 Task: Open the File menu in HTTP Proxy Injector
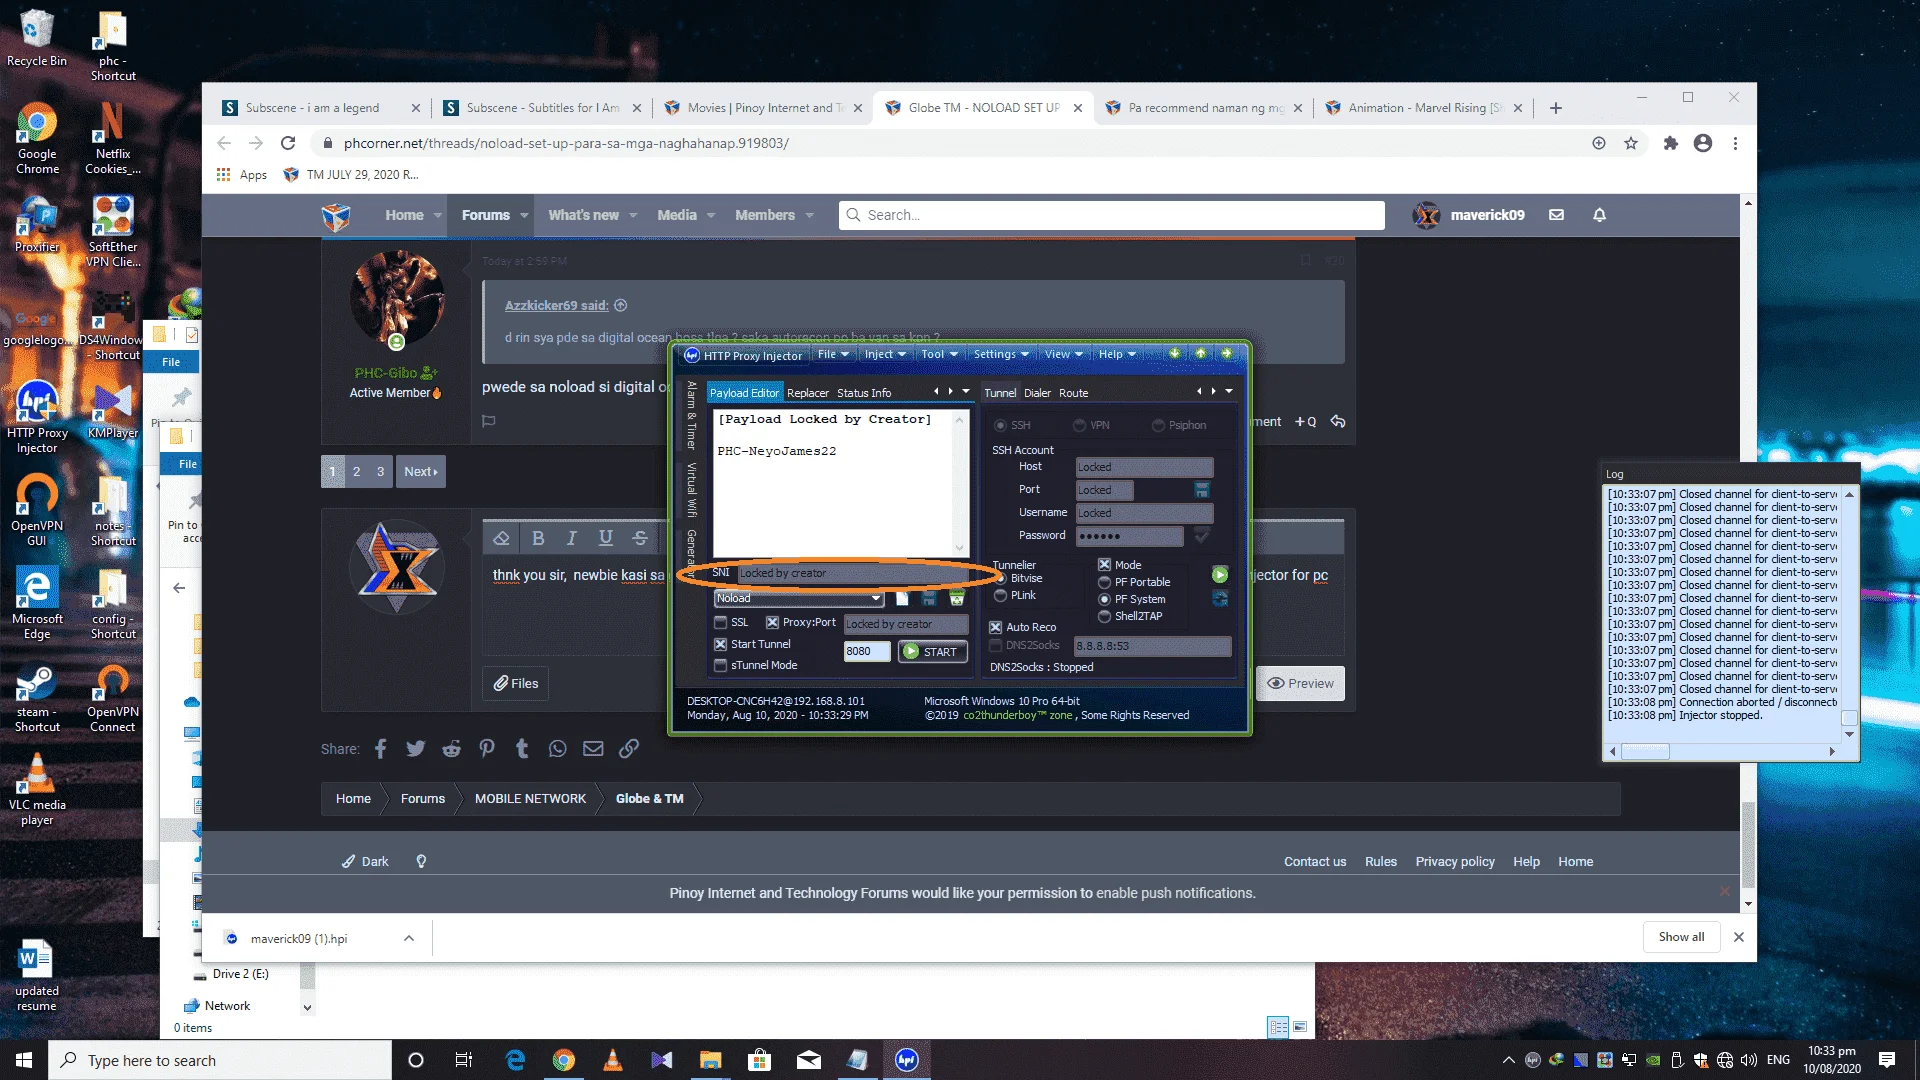click(x=833, y=354)
